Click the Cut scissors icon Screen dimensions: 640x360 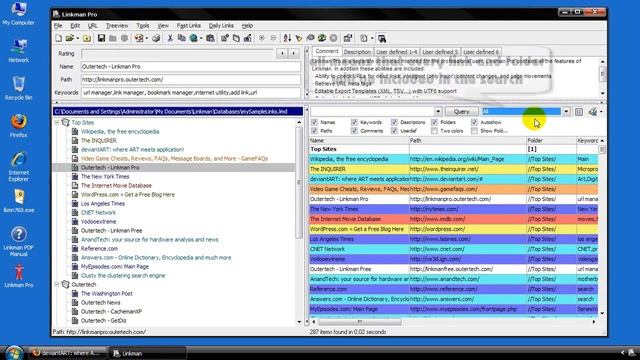(170, 38)
